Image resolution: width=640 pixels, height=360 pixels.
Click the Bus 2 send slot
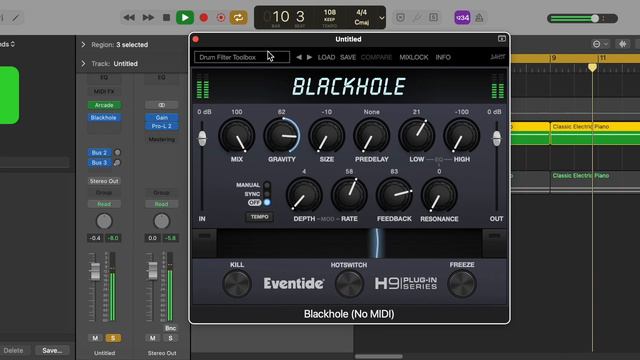99,153
